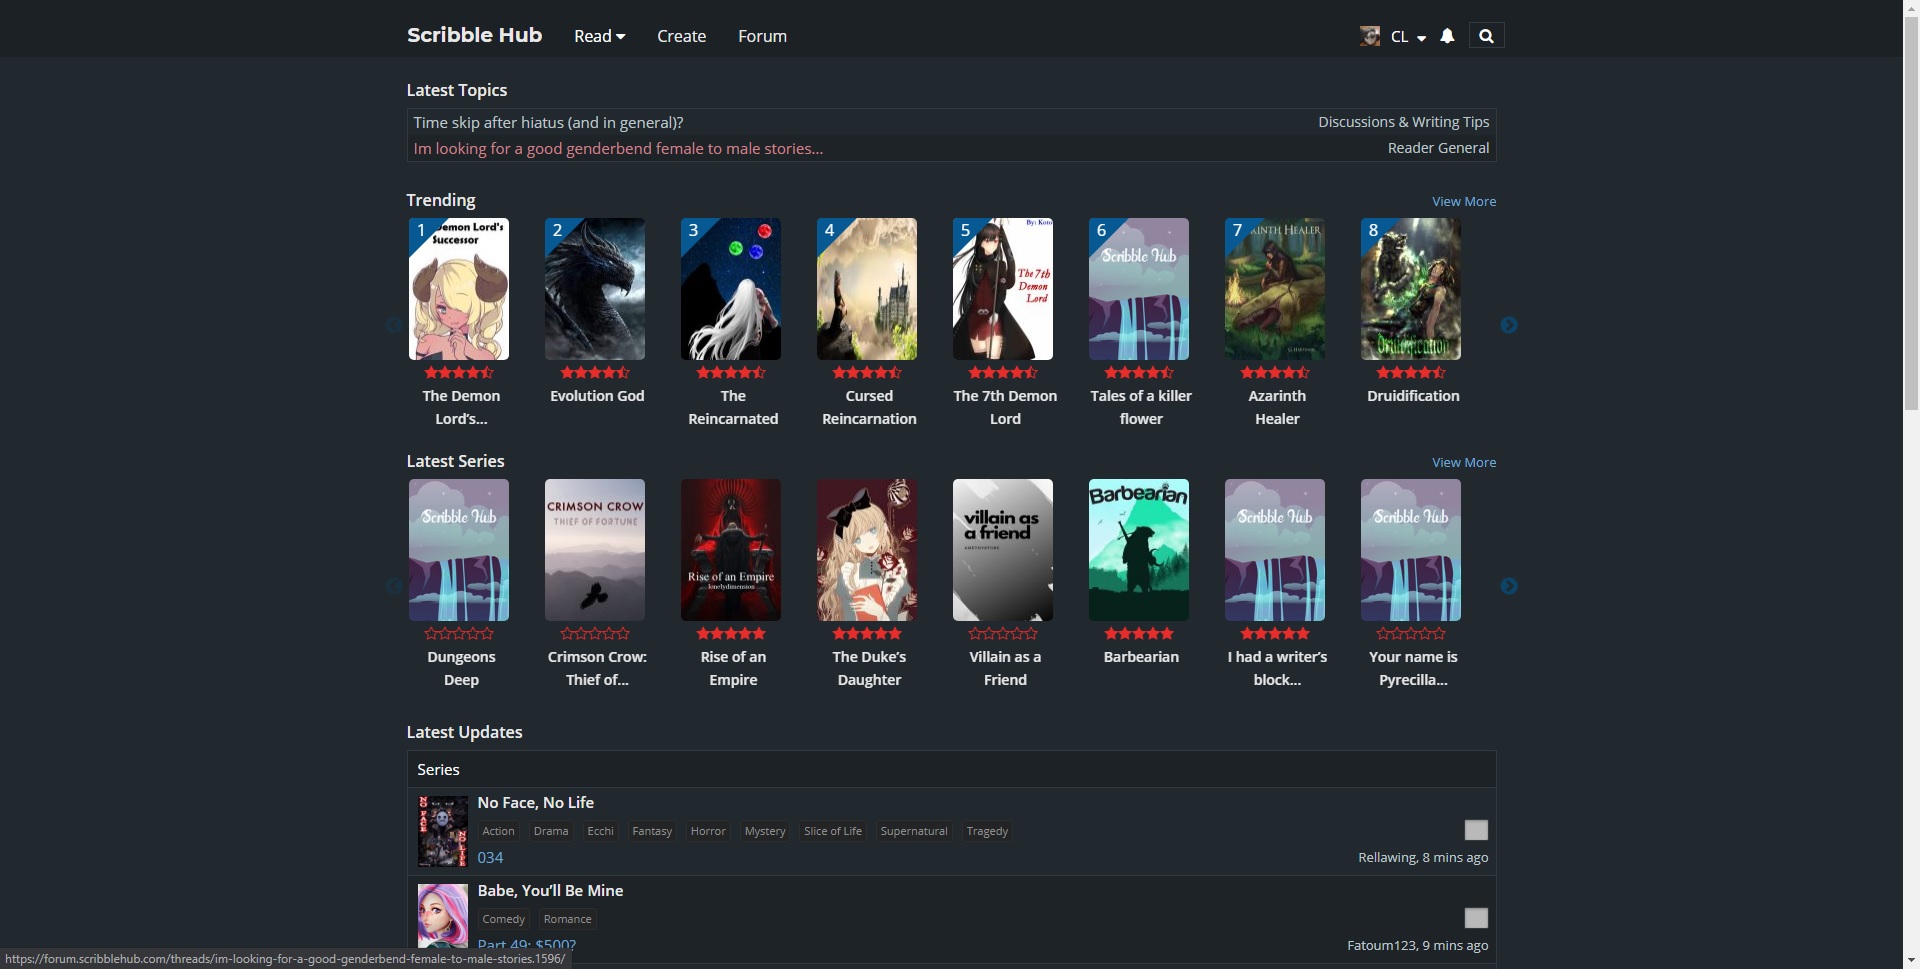
Task: Advance Latest Series carousel with right arrow
Action: pyautogui.click(x=1509, y=586)
